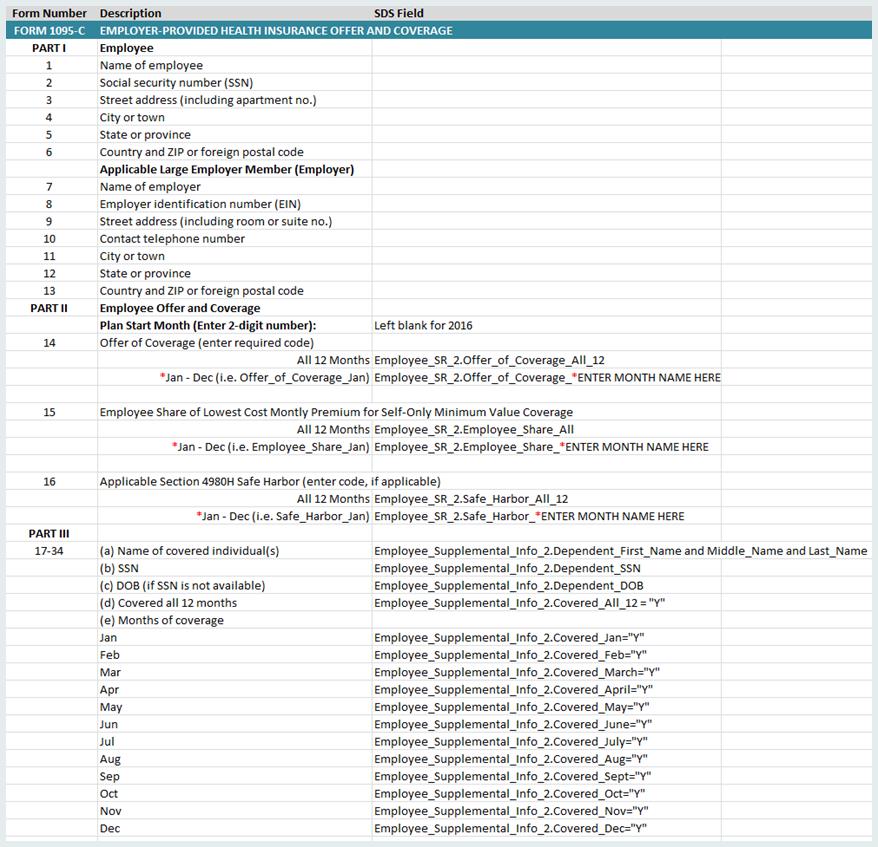Click the 'PART I' cell
Image resolution: width=878 pixels, height=847 pixels.
pyautogui.click(x=49, y=48)
